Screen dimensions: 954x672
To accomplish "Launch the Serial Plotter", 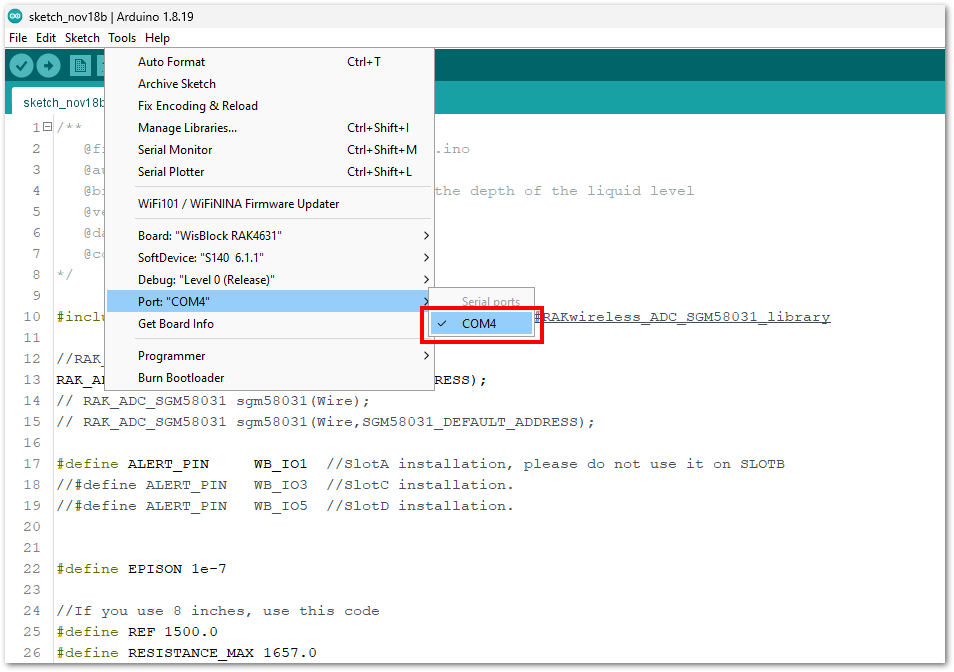I will pyautogui.click(x=269, y=171).
